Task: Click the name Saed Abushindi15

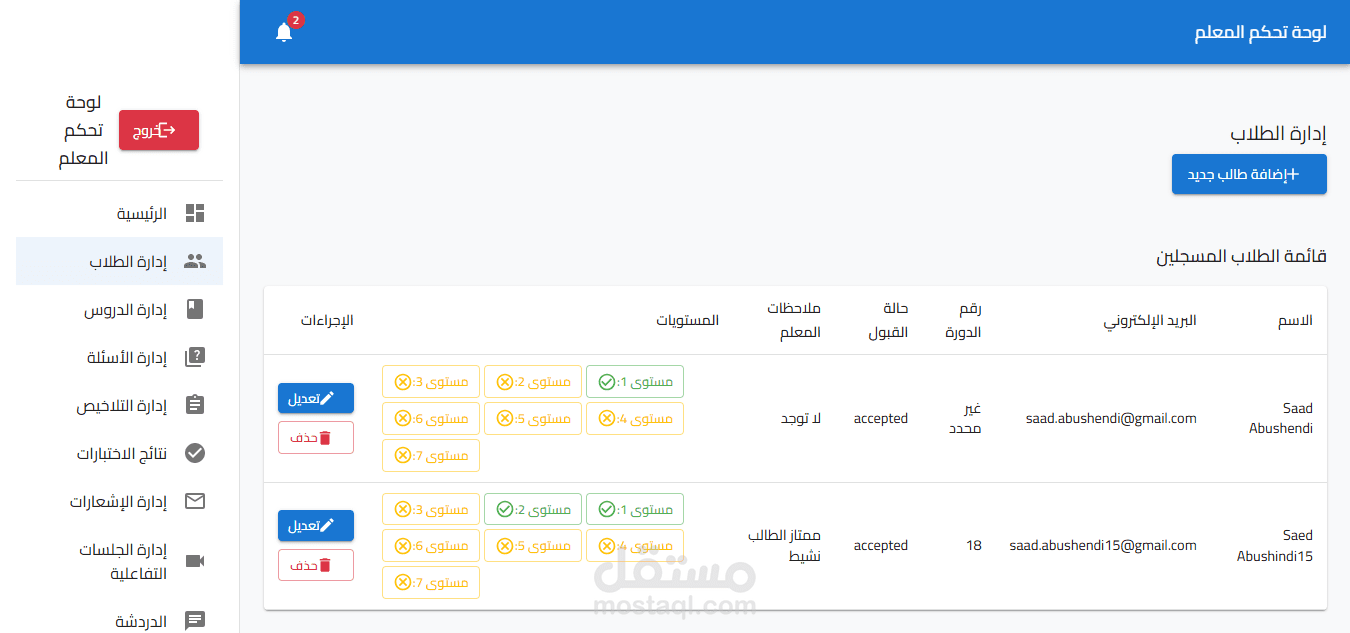Action: click(1275, 545)
